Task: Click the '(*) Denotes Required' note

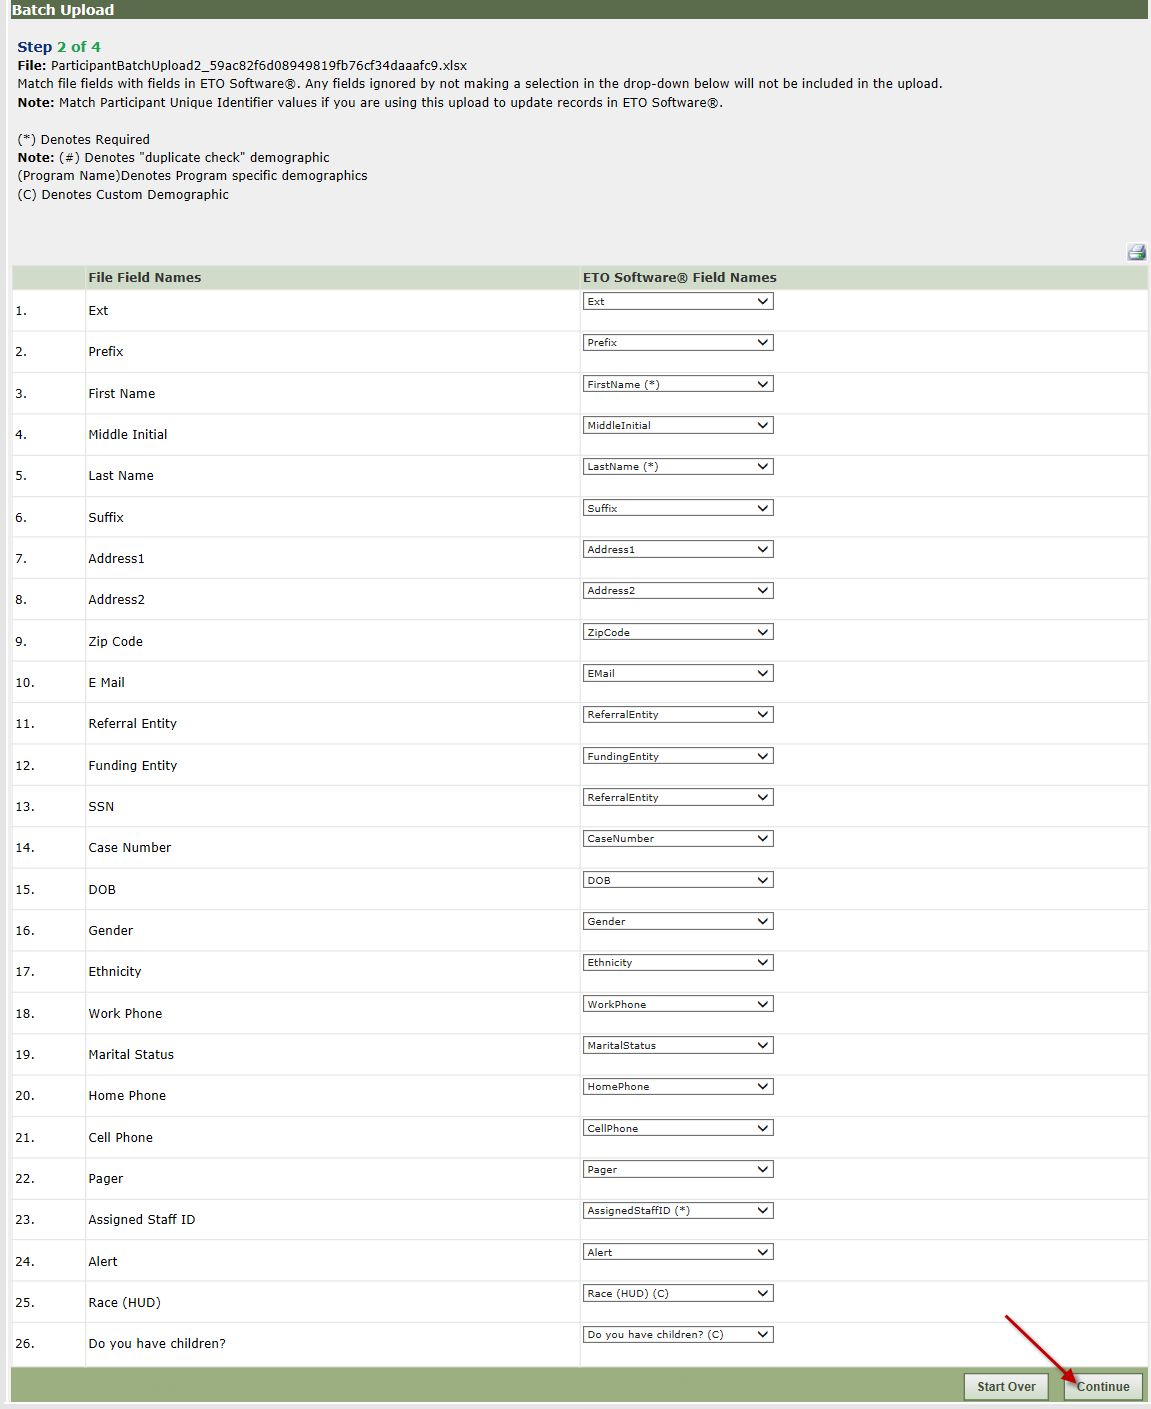Action: [84, 140]
